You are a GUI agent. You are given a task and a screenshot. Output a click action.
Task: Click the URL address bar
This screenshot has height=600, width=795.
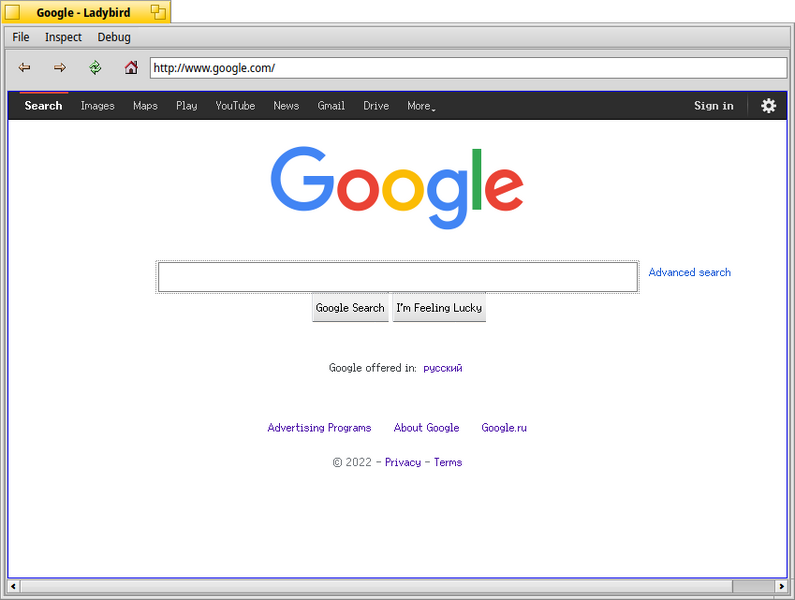(468, 68)
